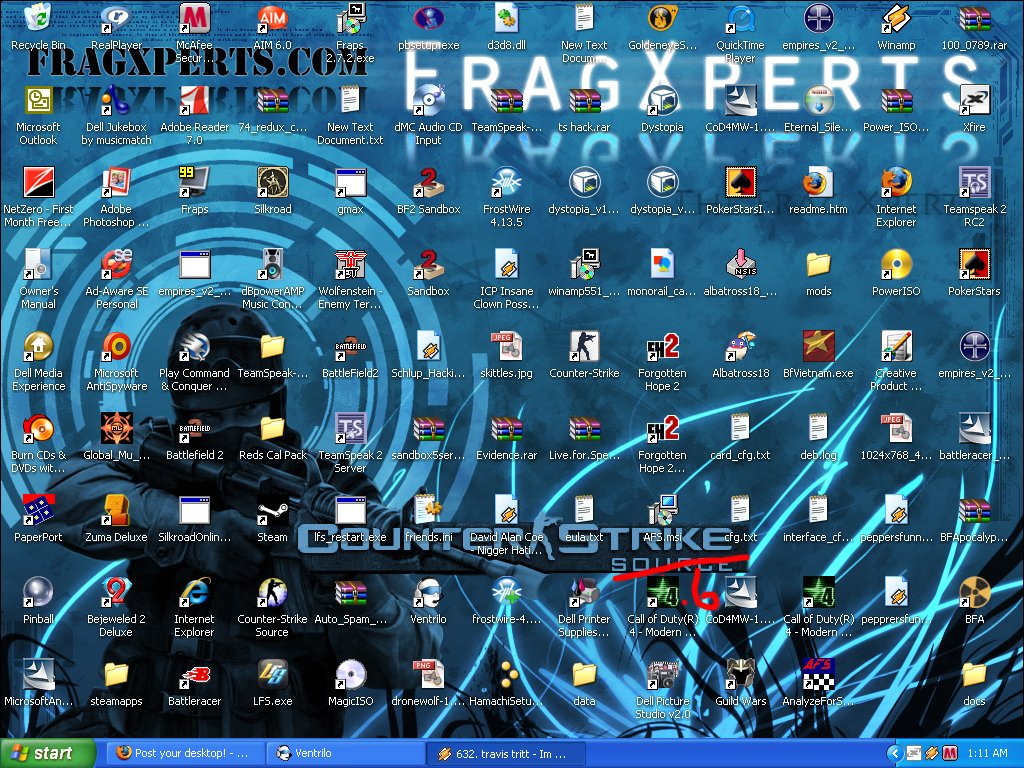
Task: Open the Recycle Bin icon
Action: (39, 18)
